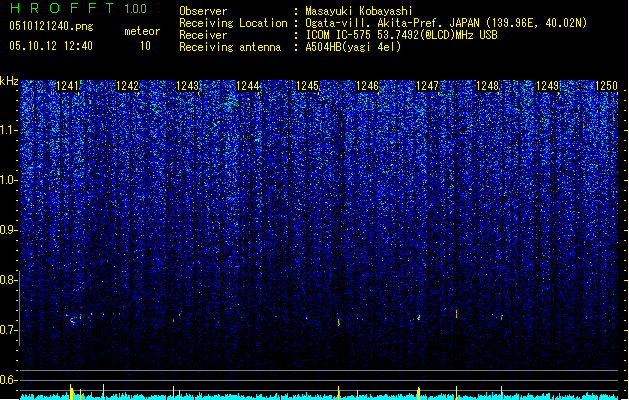This screenshot has height=400, width=629.
Task: Click the meteor echo just after 1241
Action: click(72, 321)
